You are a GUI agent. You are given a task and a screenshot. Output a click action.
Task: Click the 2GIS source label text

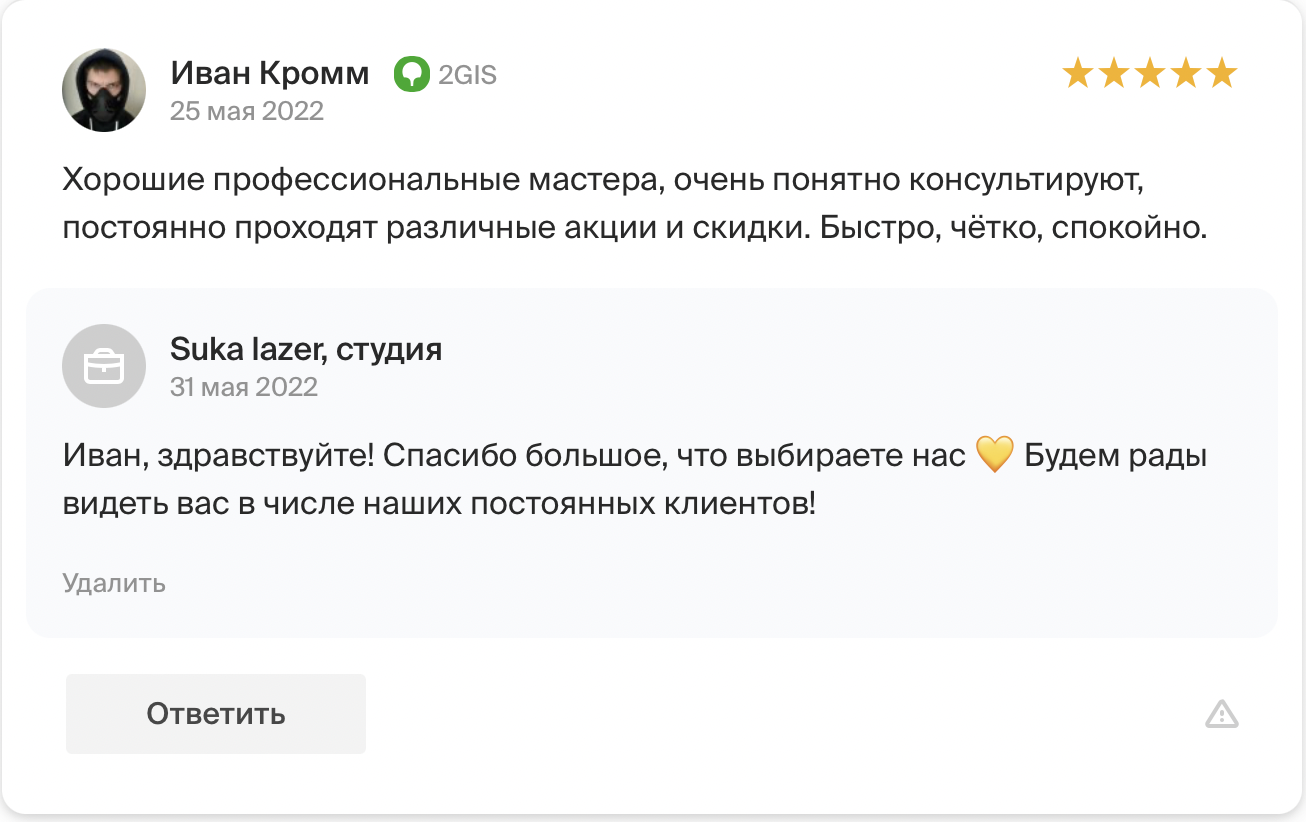pos(467,75)
